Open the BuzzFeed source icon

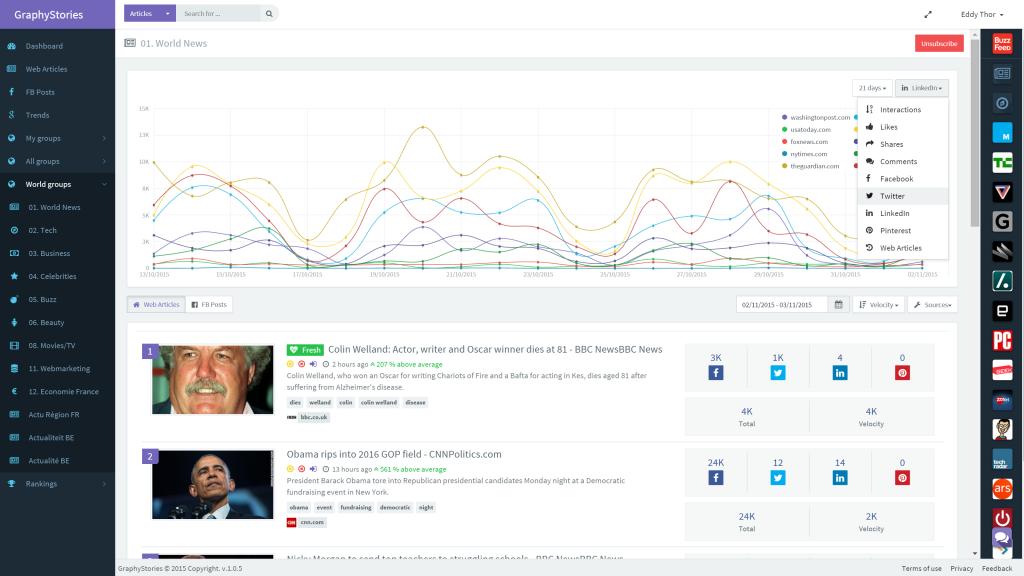click(1002, 44)
